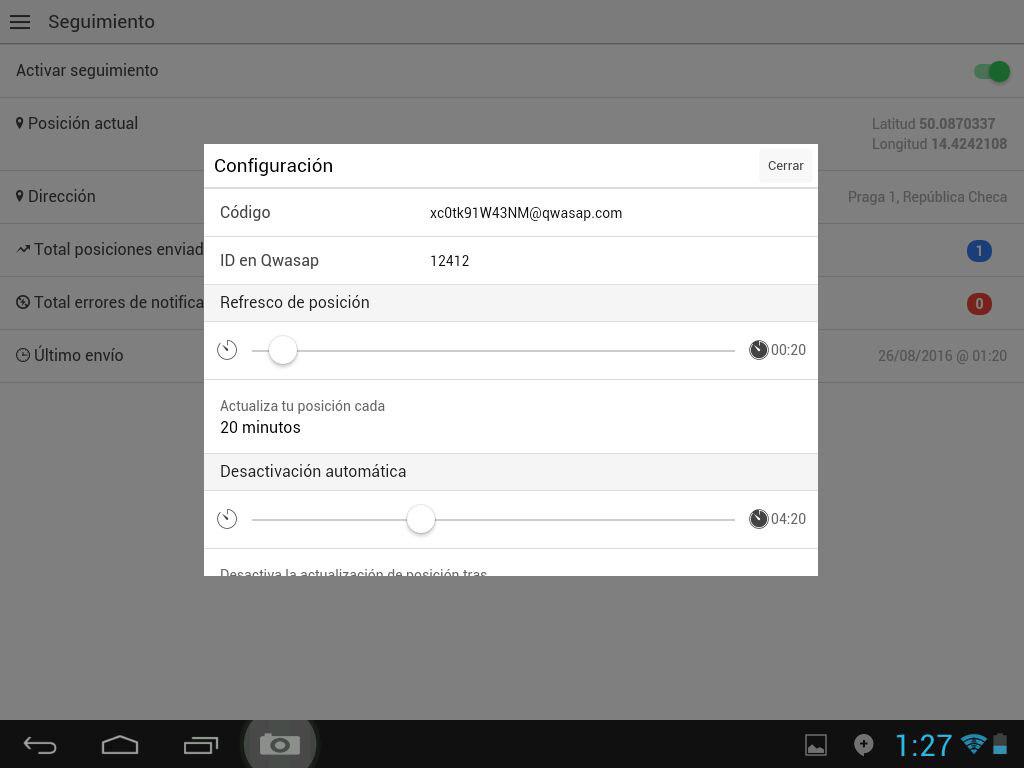1024x768 pixels.
Task: Tap the empty clock icon left of Refresco slider
Action: (227, 350)
